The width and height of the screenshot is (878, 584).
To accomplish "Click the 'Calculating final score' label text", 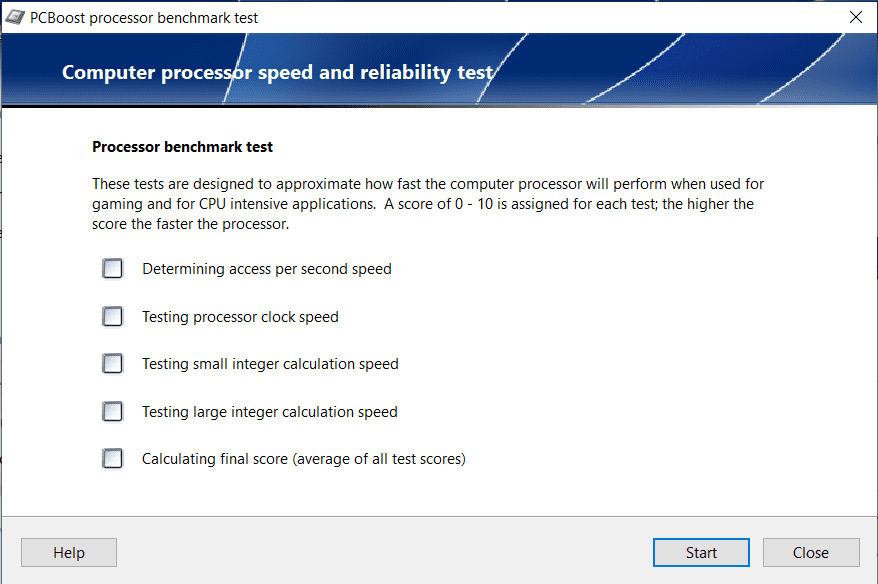I will pyautogui.click(x=304, y=460).
